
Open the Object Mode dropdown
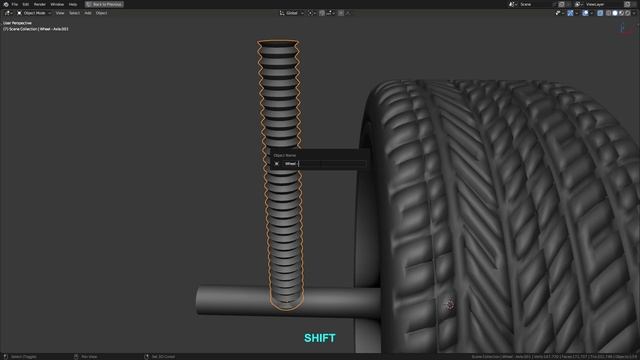(x=34, y=13)
